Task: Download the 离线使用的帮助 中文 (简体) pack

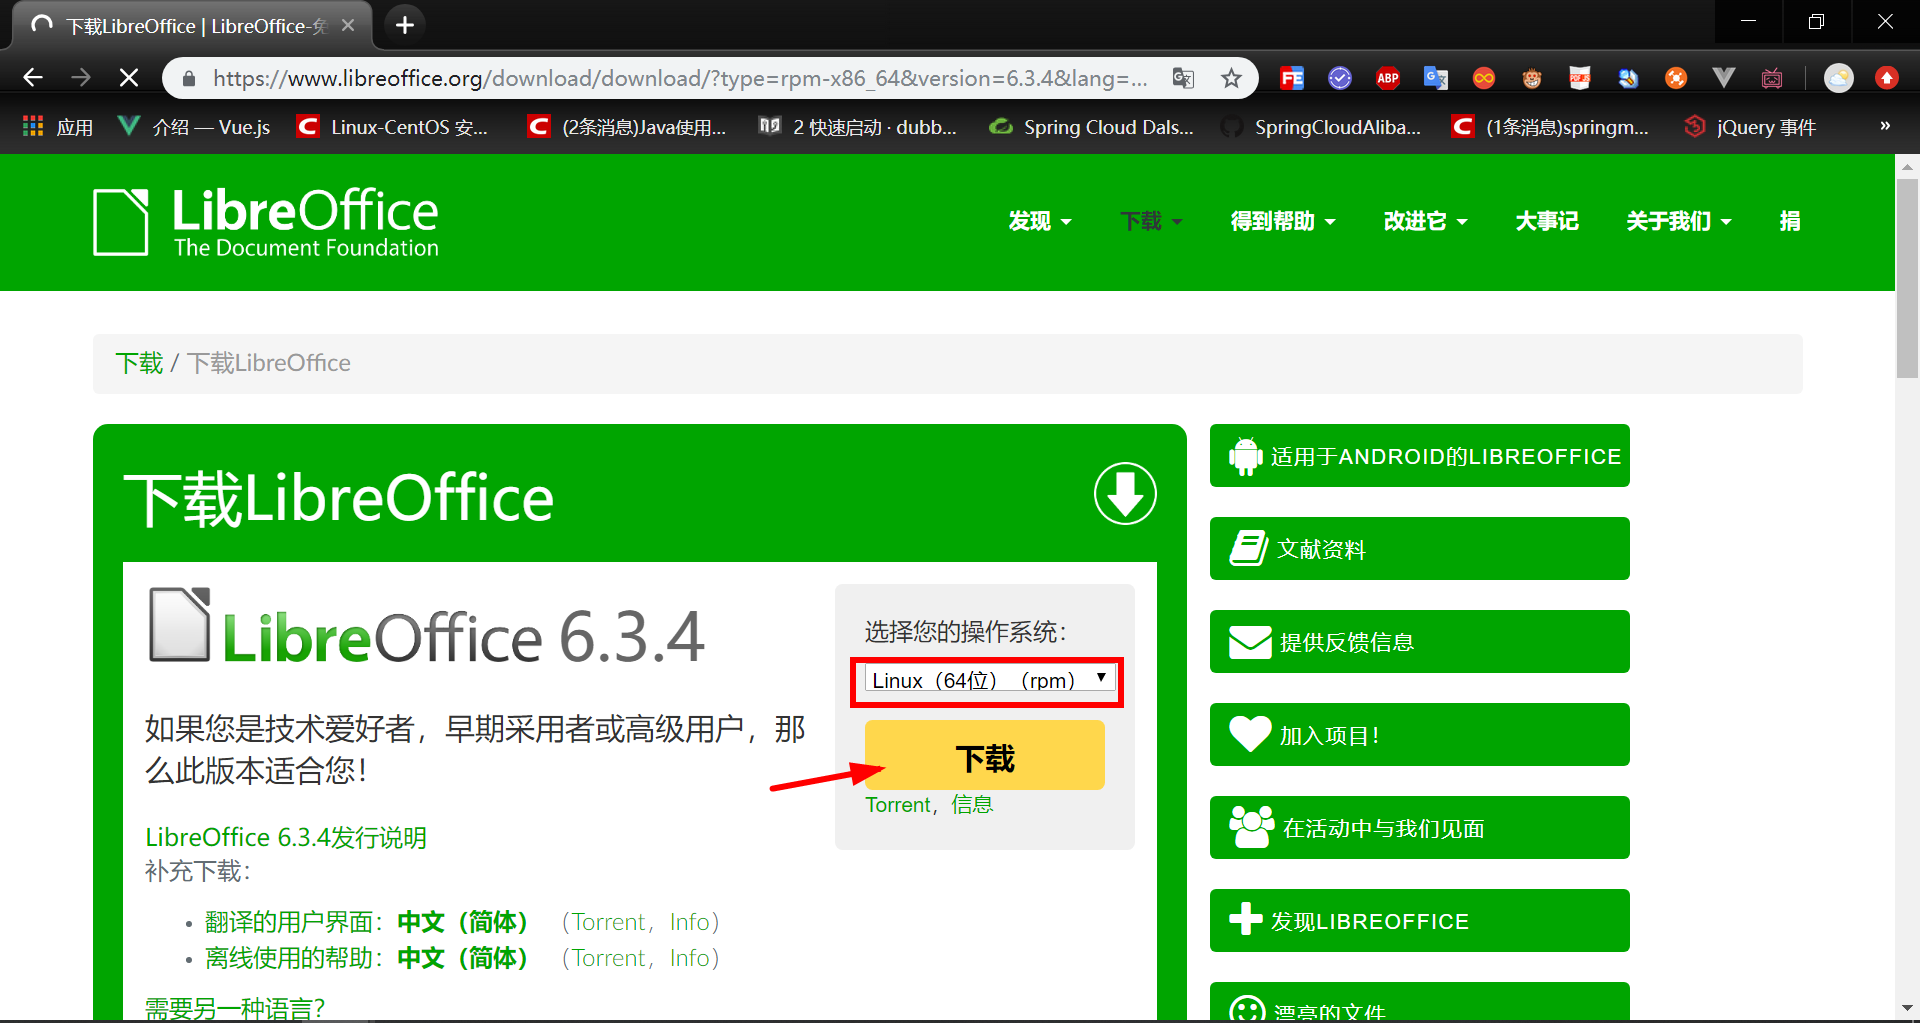Action: pyautogui.click(x=462, y=958)
